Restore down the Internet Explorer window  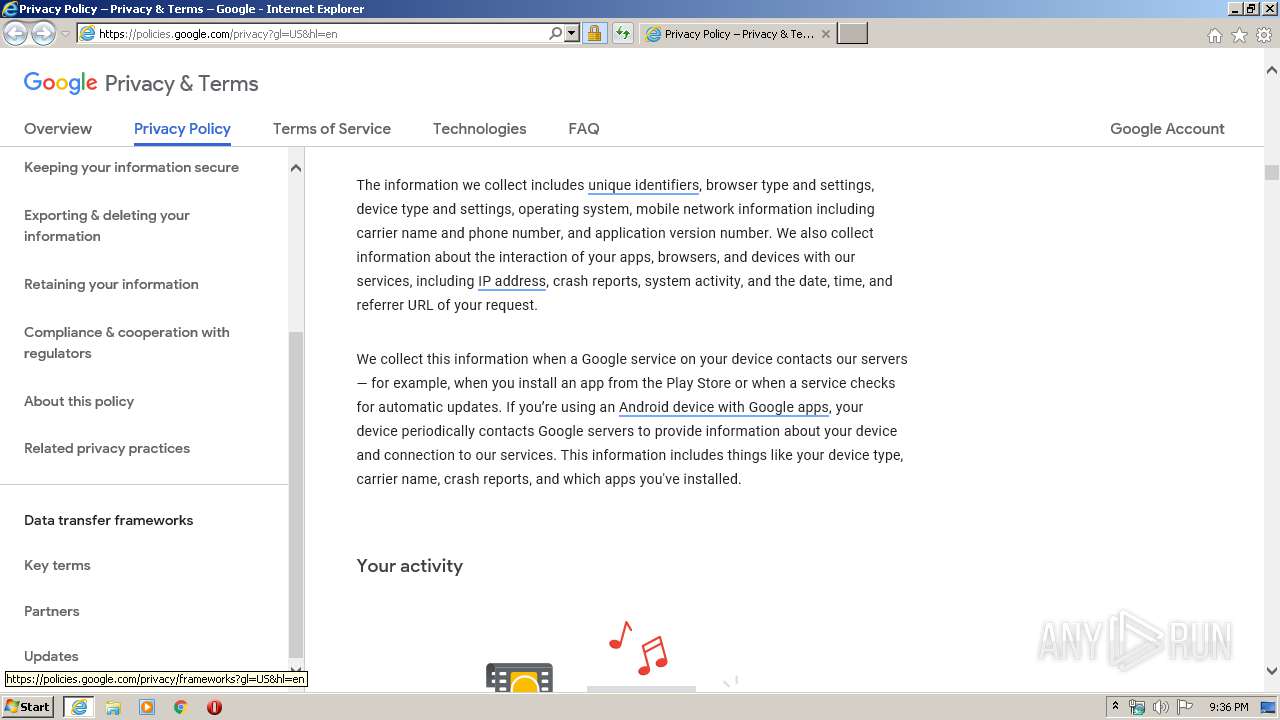coord(1250,9)
